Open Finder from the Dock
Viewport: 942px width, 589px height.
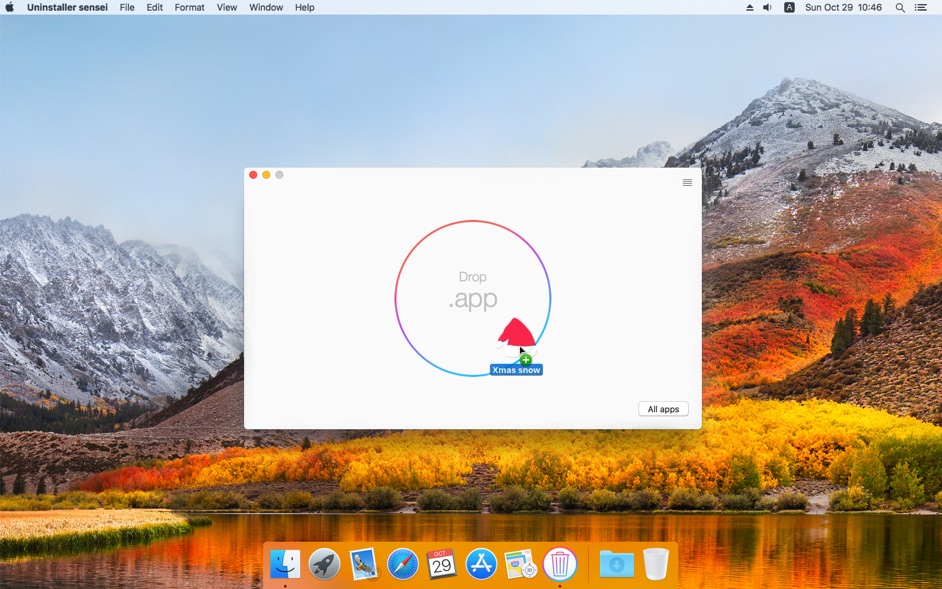click(285, 564)
